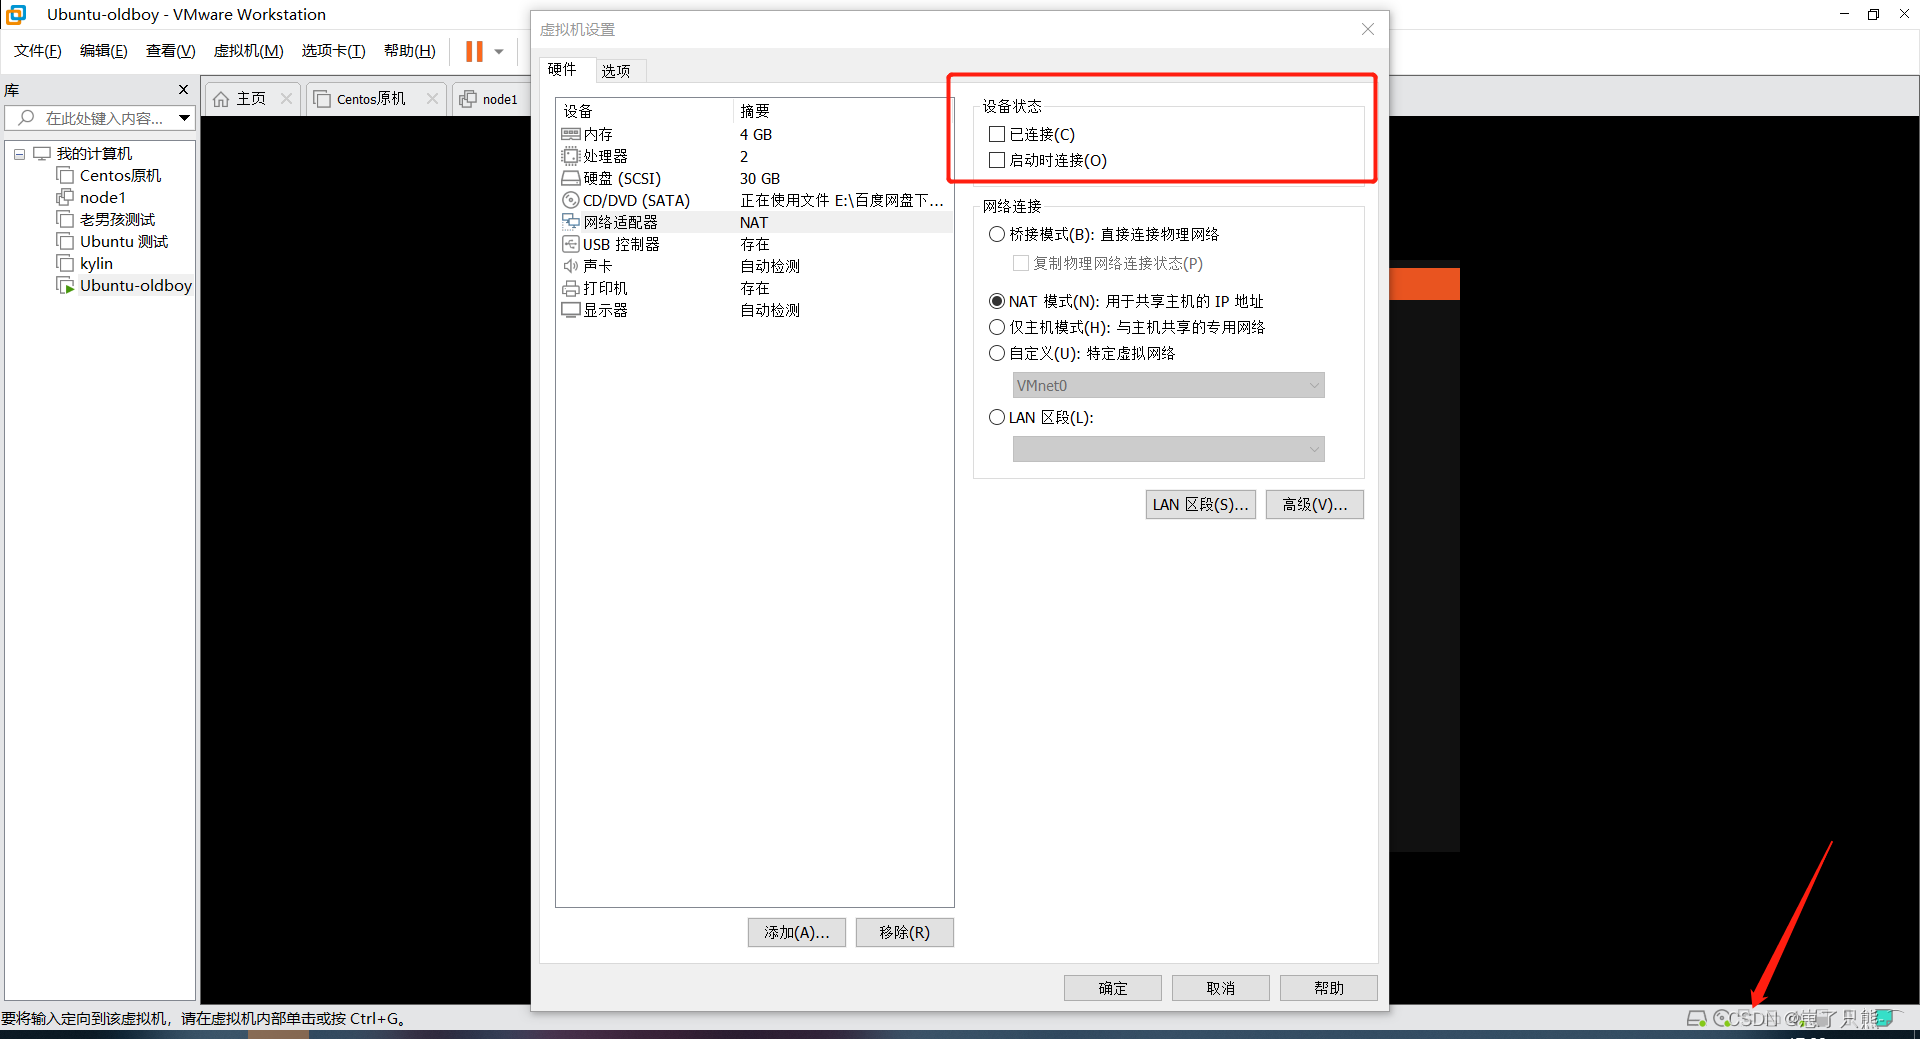This screenshot has width=1920, height=1039.
Task: Click the 设备 column header
Action: click(x=645, y=111)
